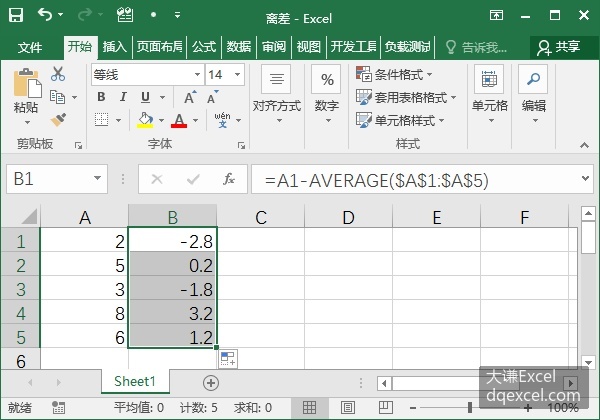Undo the last action
The image size is (600, 420).
pos(45,15)
